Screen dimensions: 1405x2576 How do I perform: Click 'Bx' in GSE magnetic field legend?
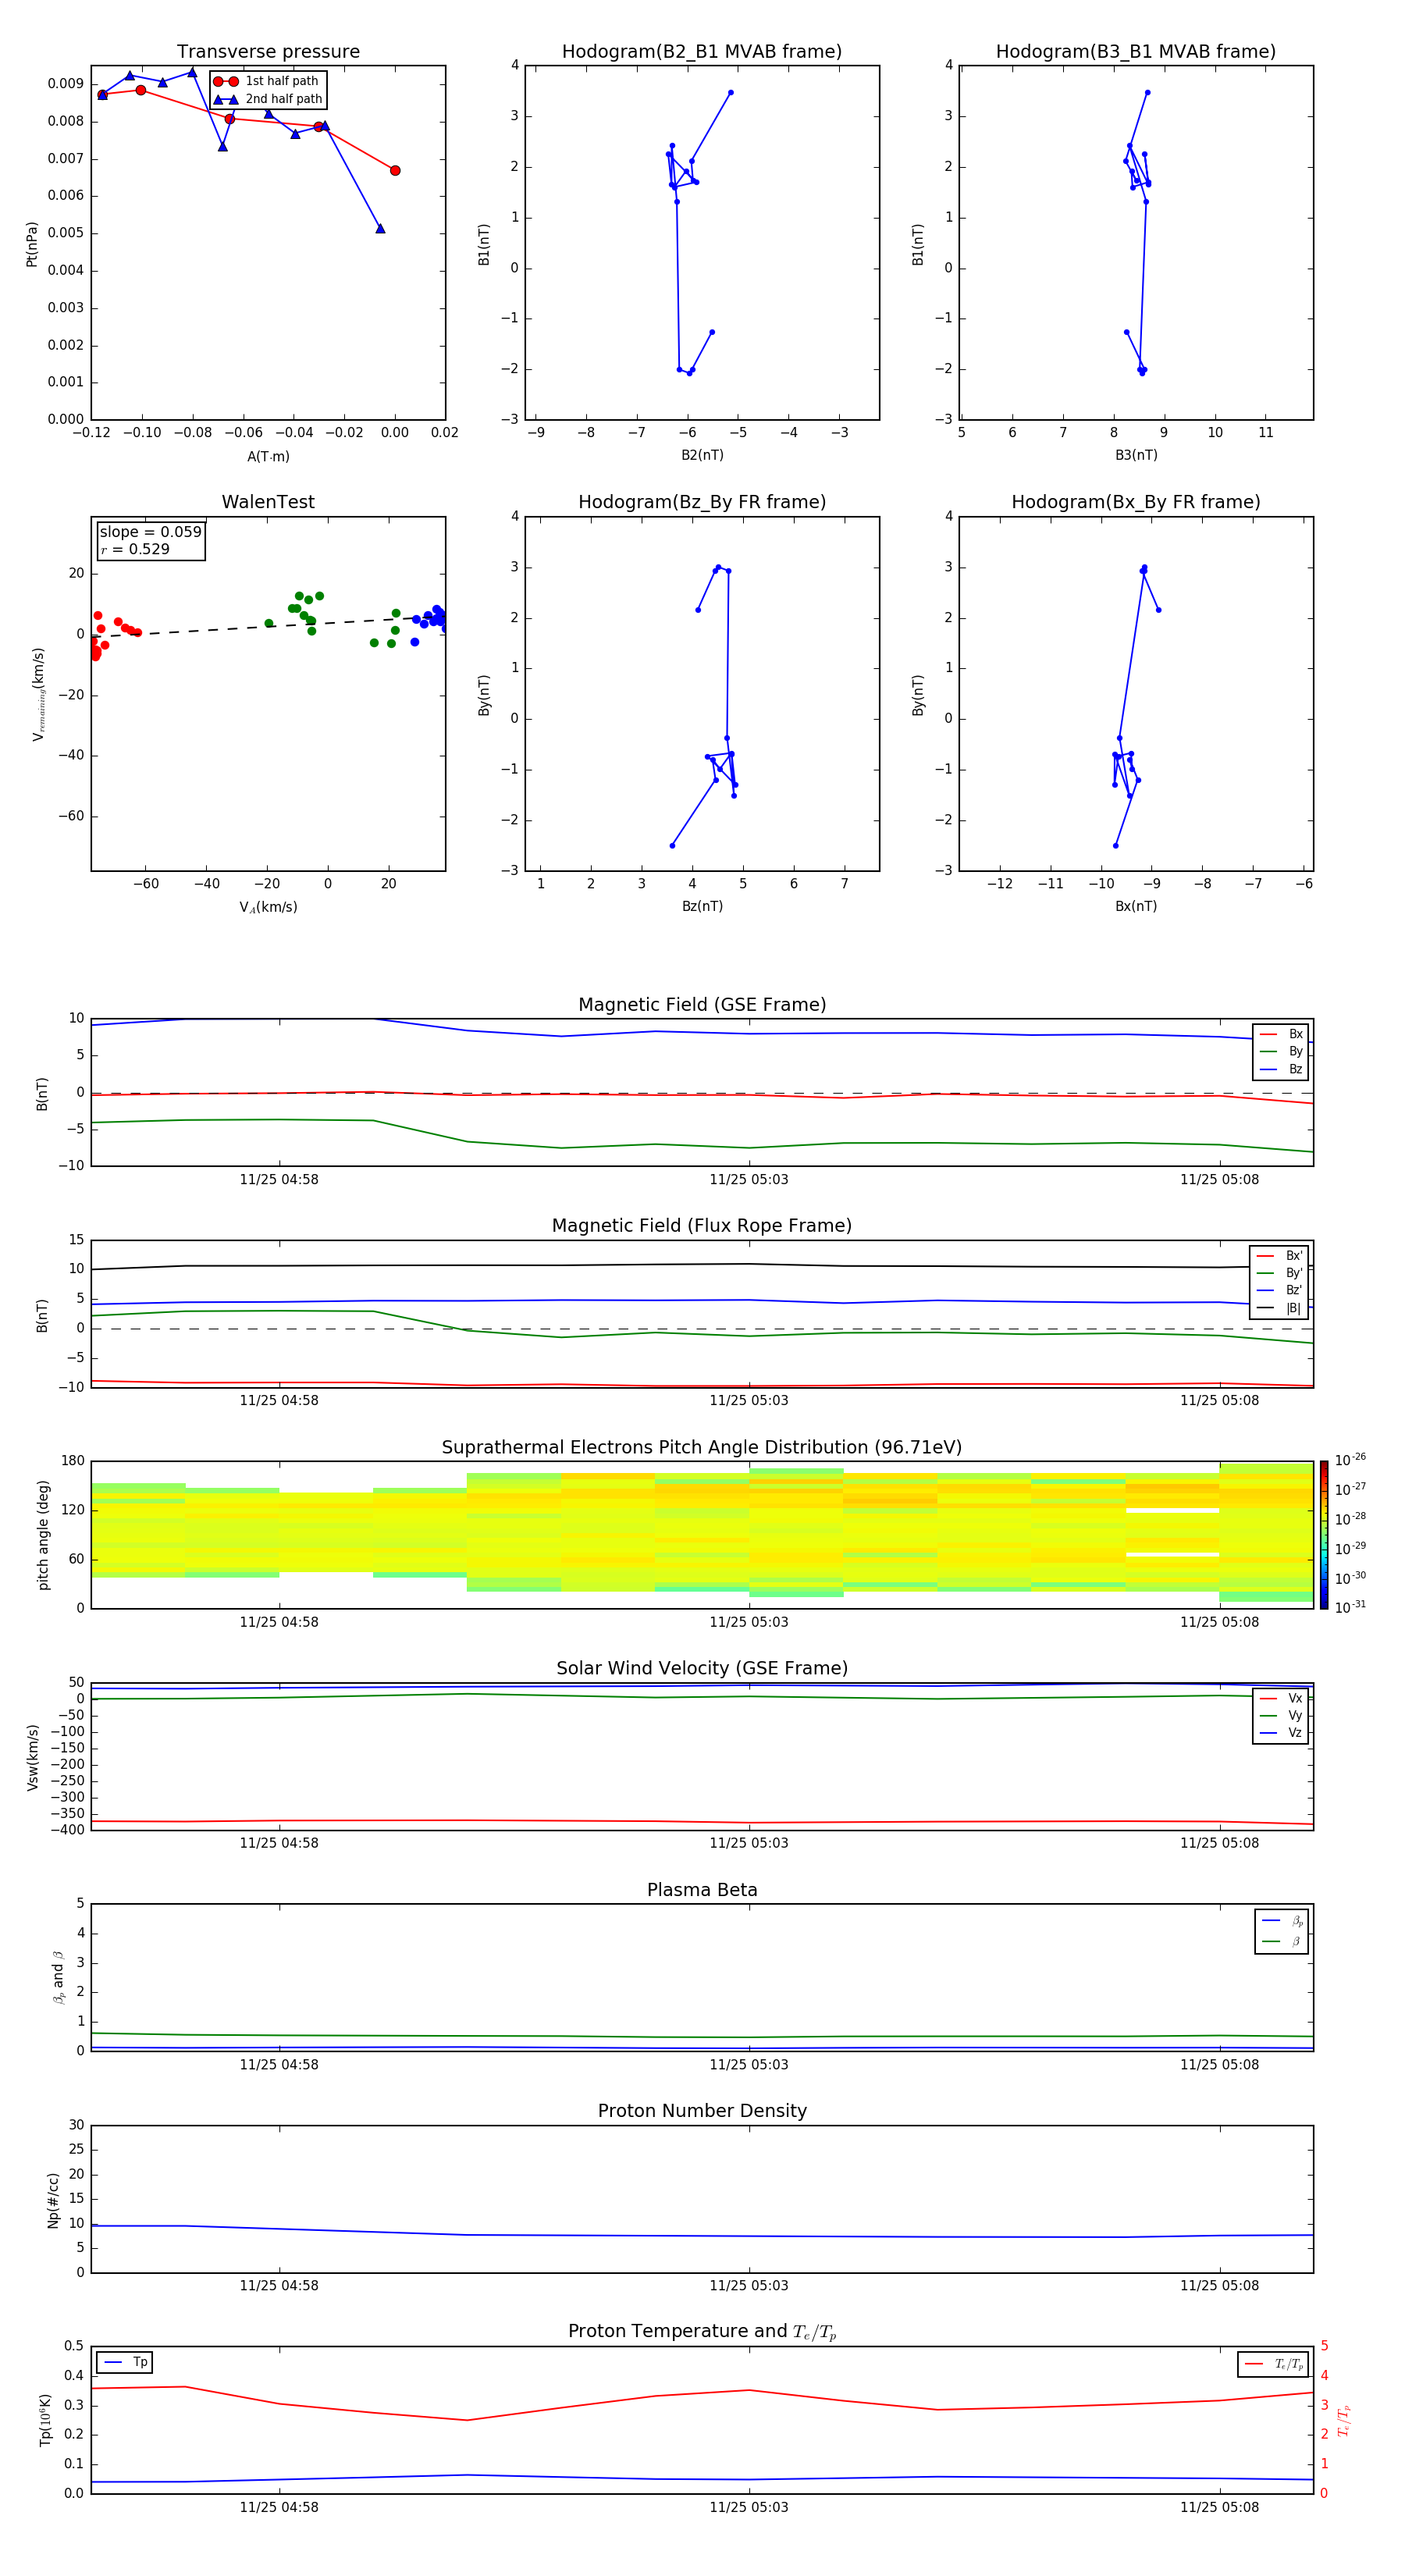pos(1295,1035)
